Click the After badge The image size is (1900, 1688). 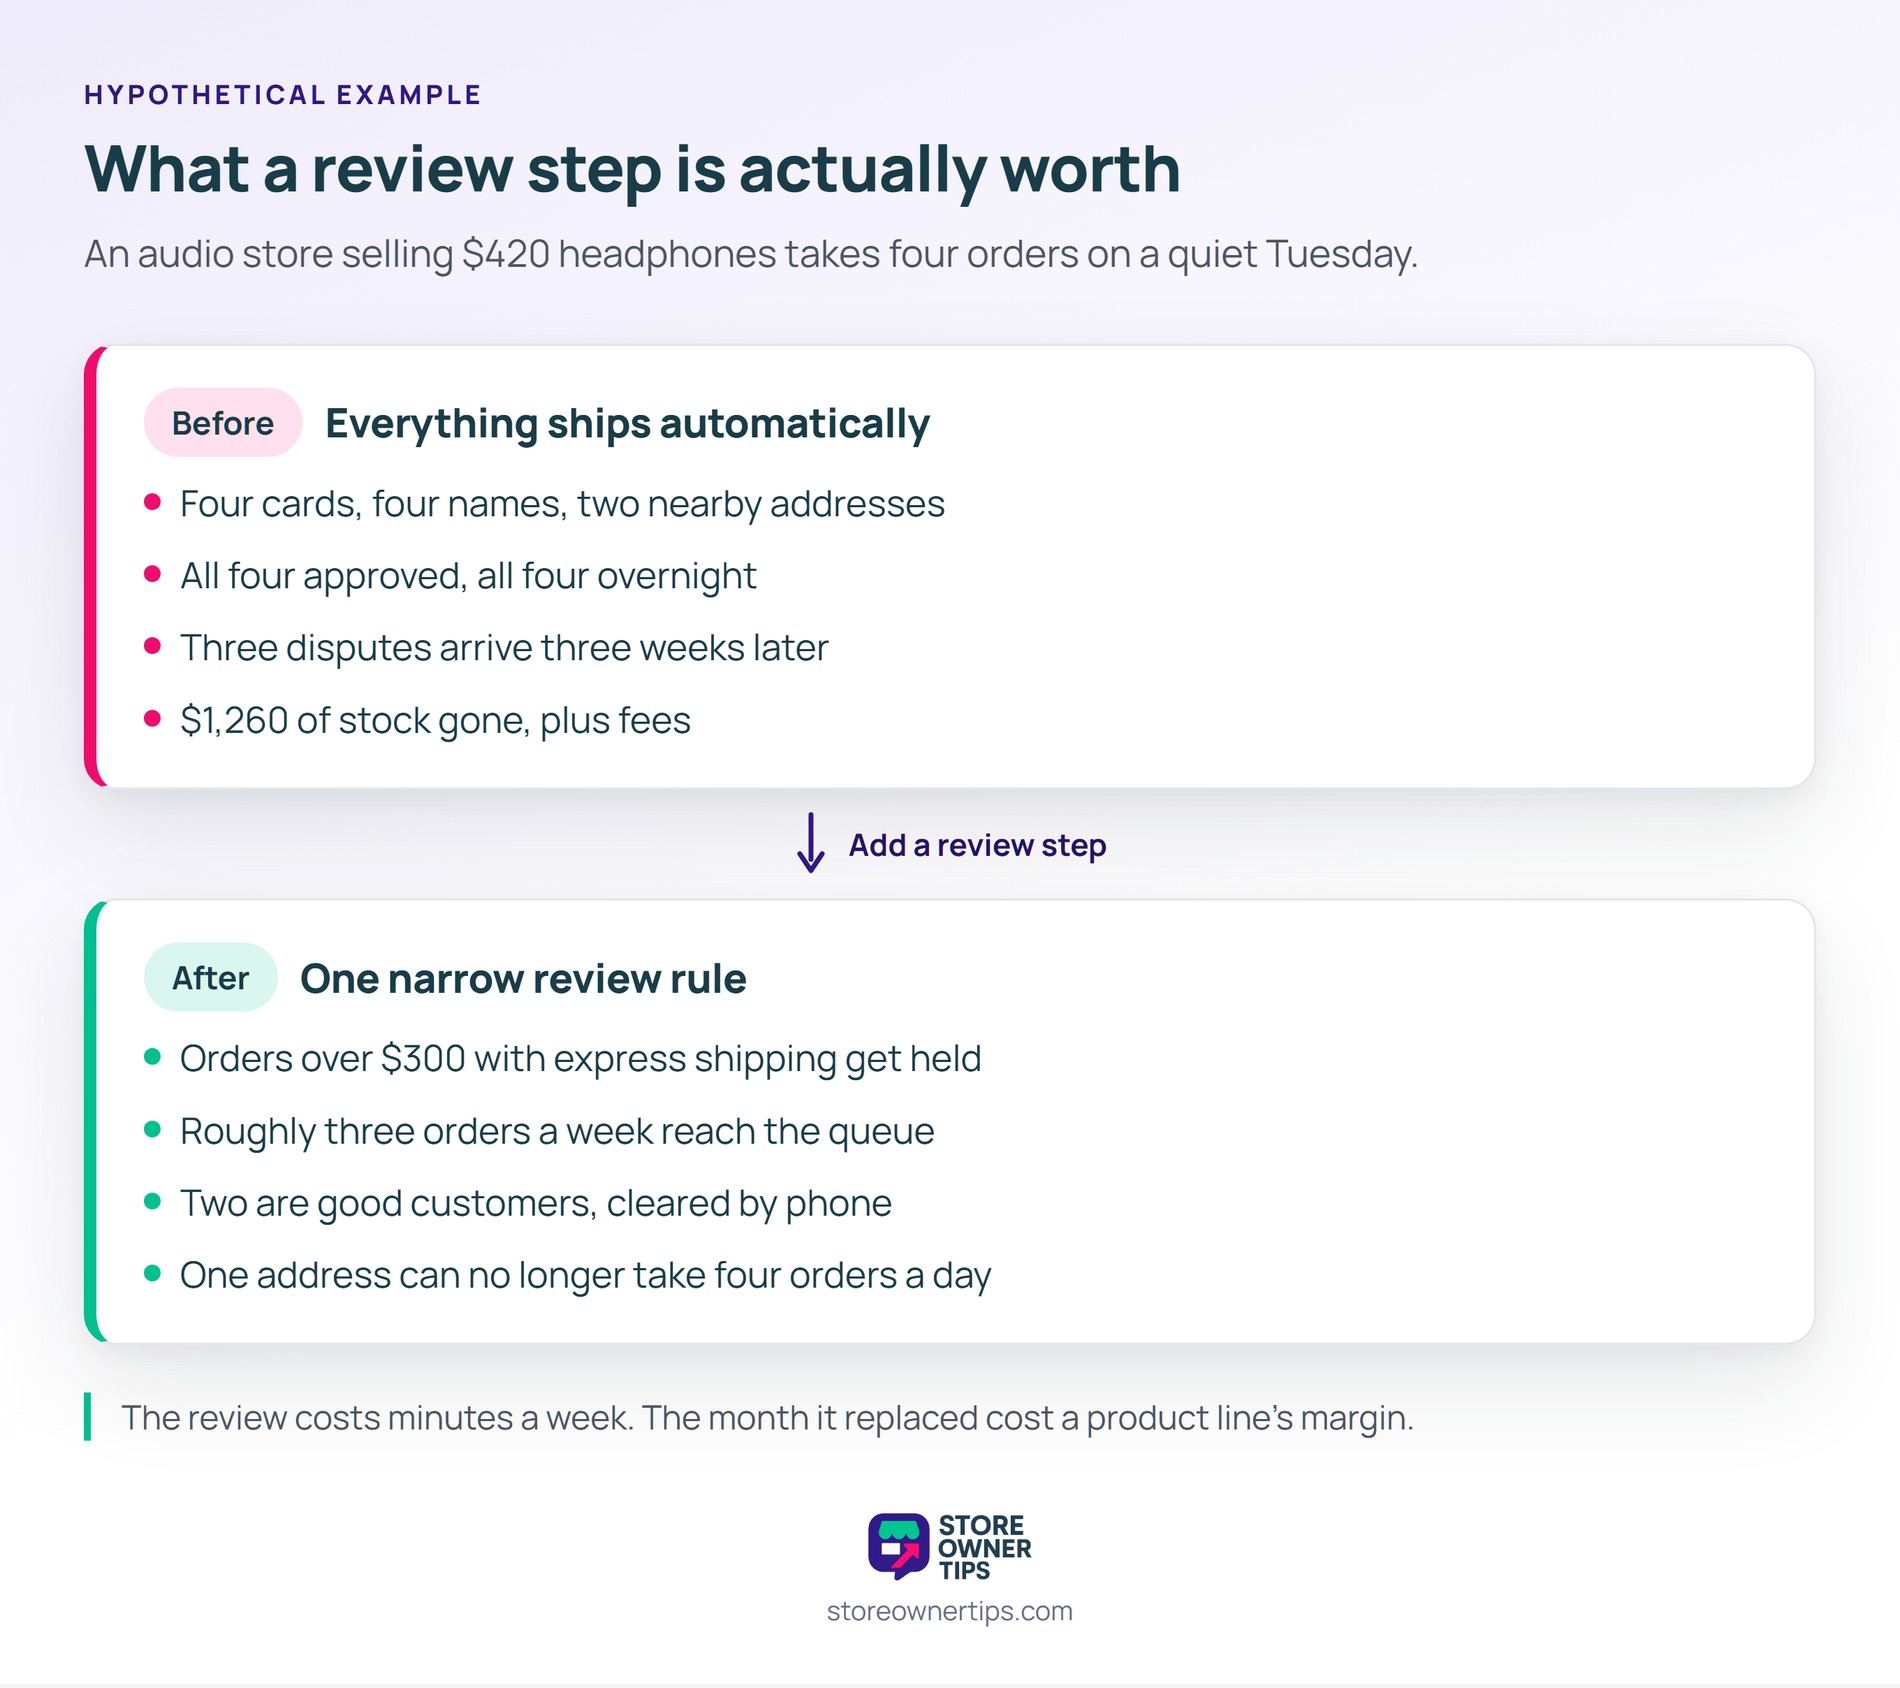click(210, 977)
